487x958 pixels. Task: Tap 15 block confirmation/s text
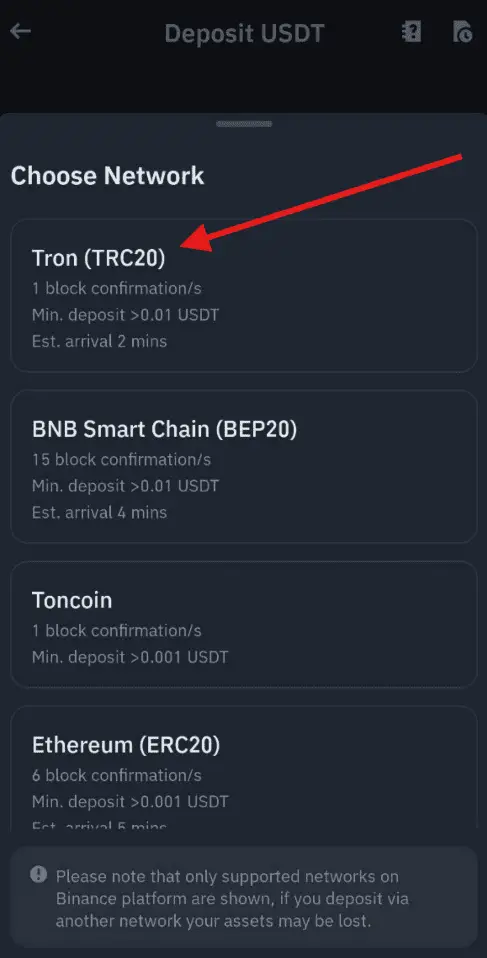pos(122,459)
